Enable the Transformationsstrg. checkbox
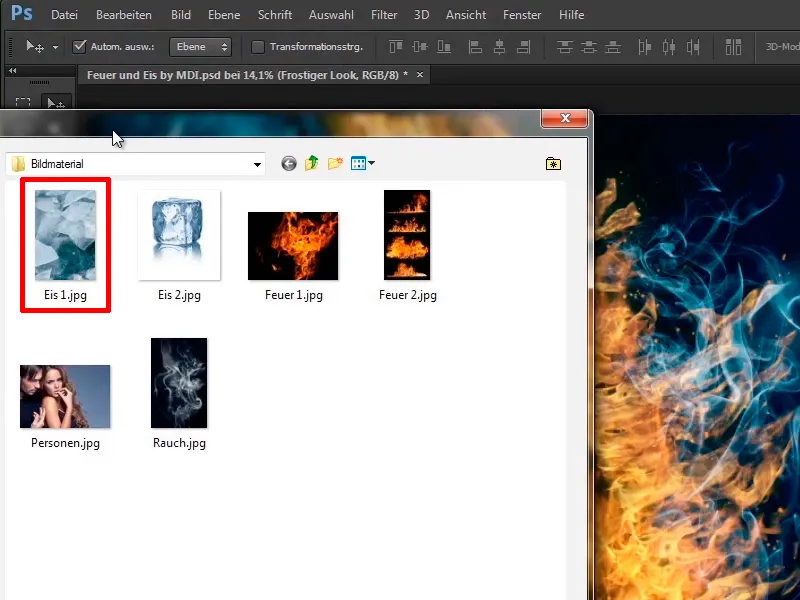This screenshot has height=600, width=800. (x=258, y=47)
